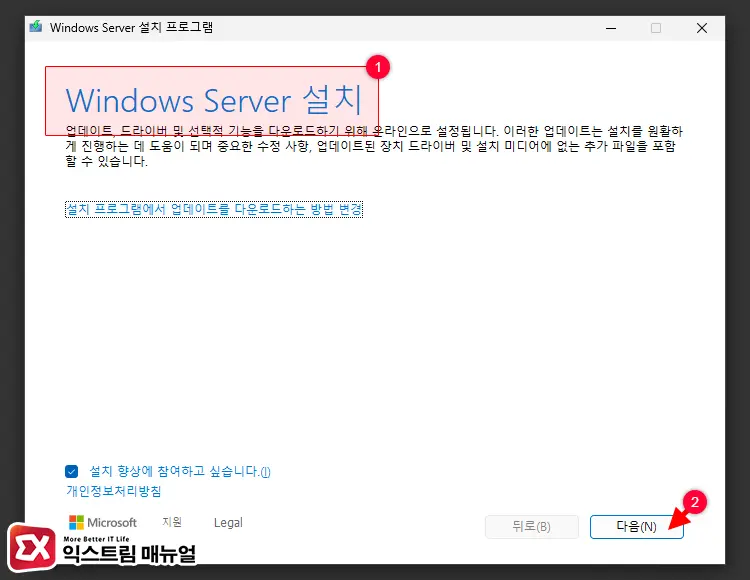Screen dimensions: 750x580
Task: Minimize the setup window
Action: 611,28
